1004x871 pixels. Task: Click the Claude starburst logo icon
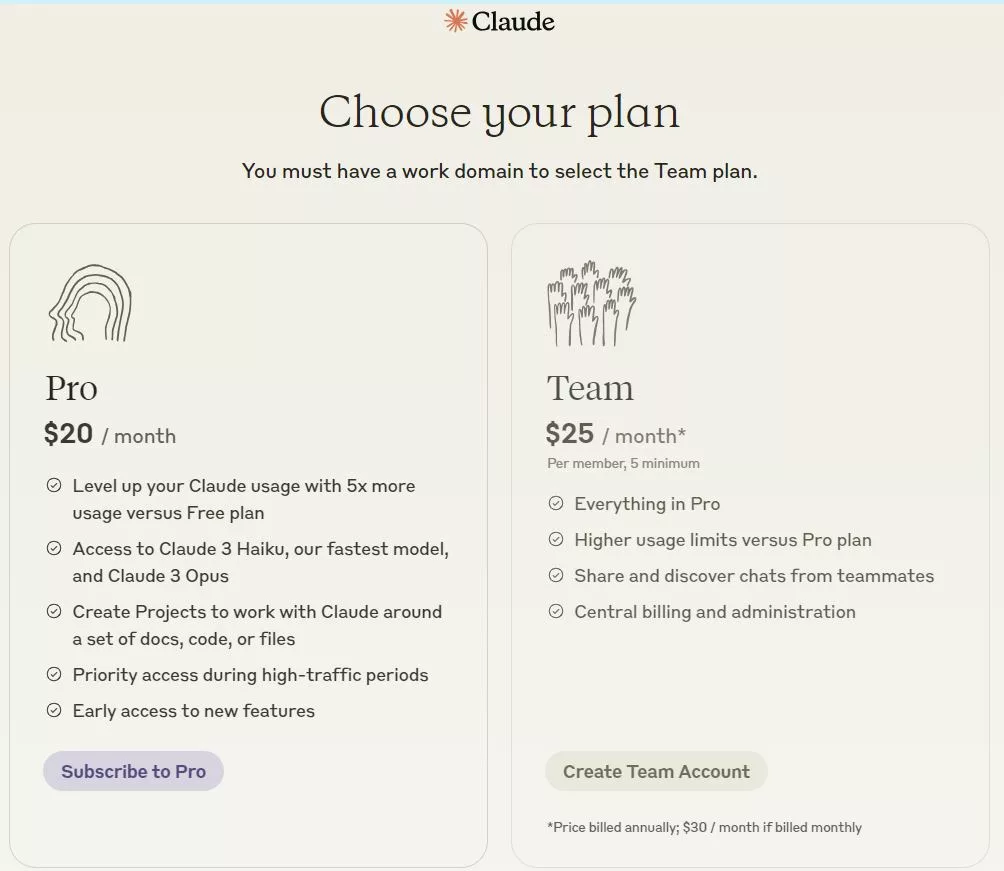pos(455,21)
